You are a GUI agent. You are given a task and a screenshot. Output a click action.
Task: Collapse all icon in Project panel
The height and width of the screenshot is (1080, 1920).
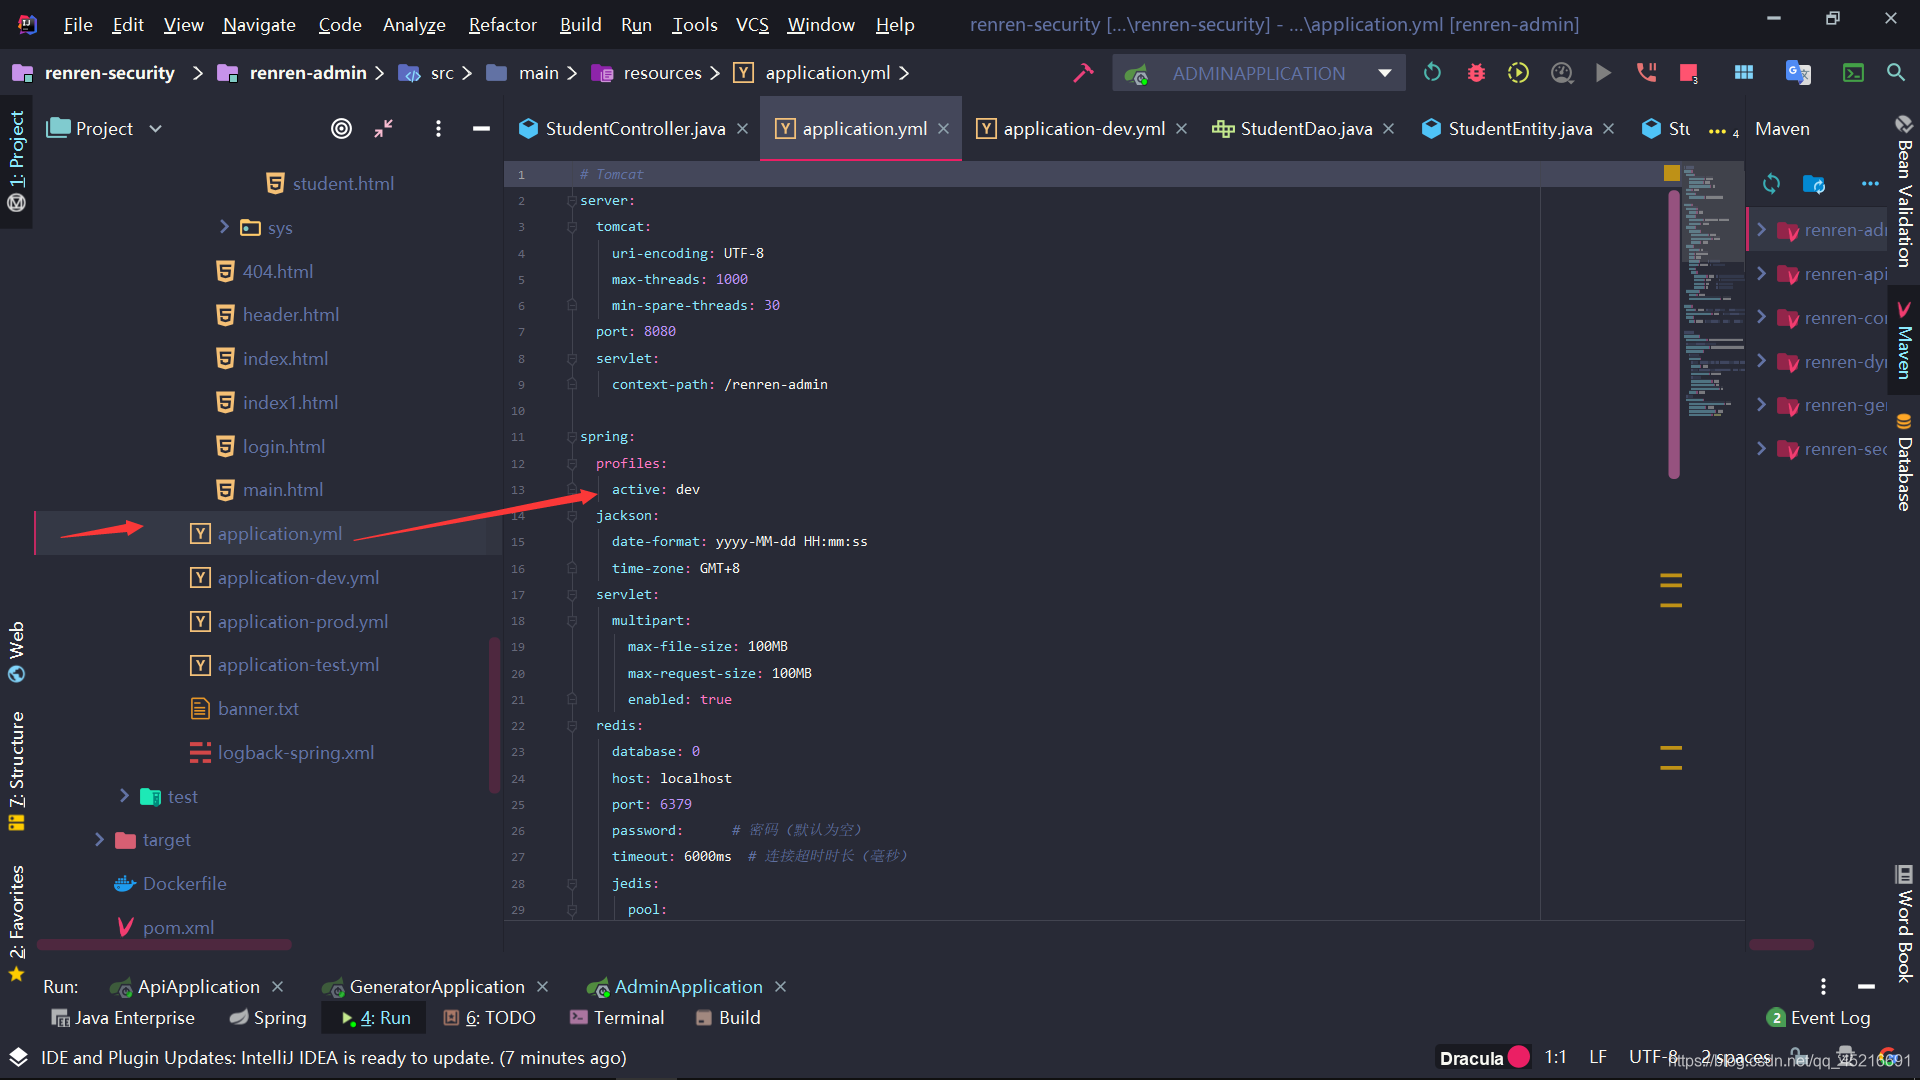384,129
